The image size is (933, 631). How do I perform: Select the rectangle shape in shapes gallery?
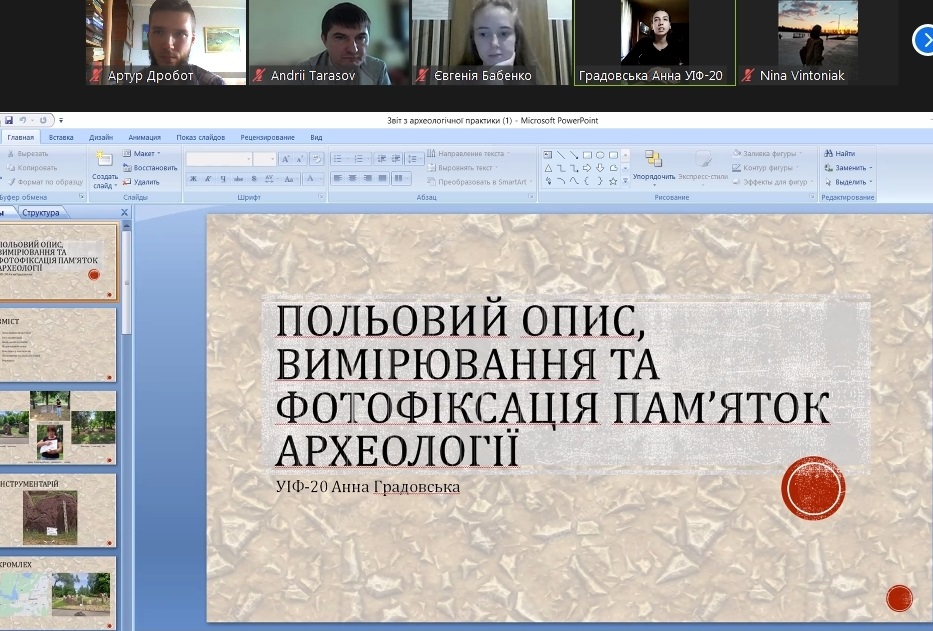(x=587, y=155)
